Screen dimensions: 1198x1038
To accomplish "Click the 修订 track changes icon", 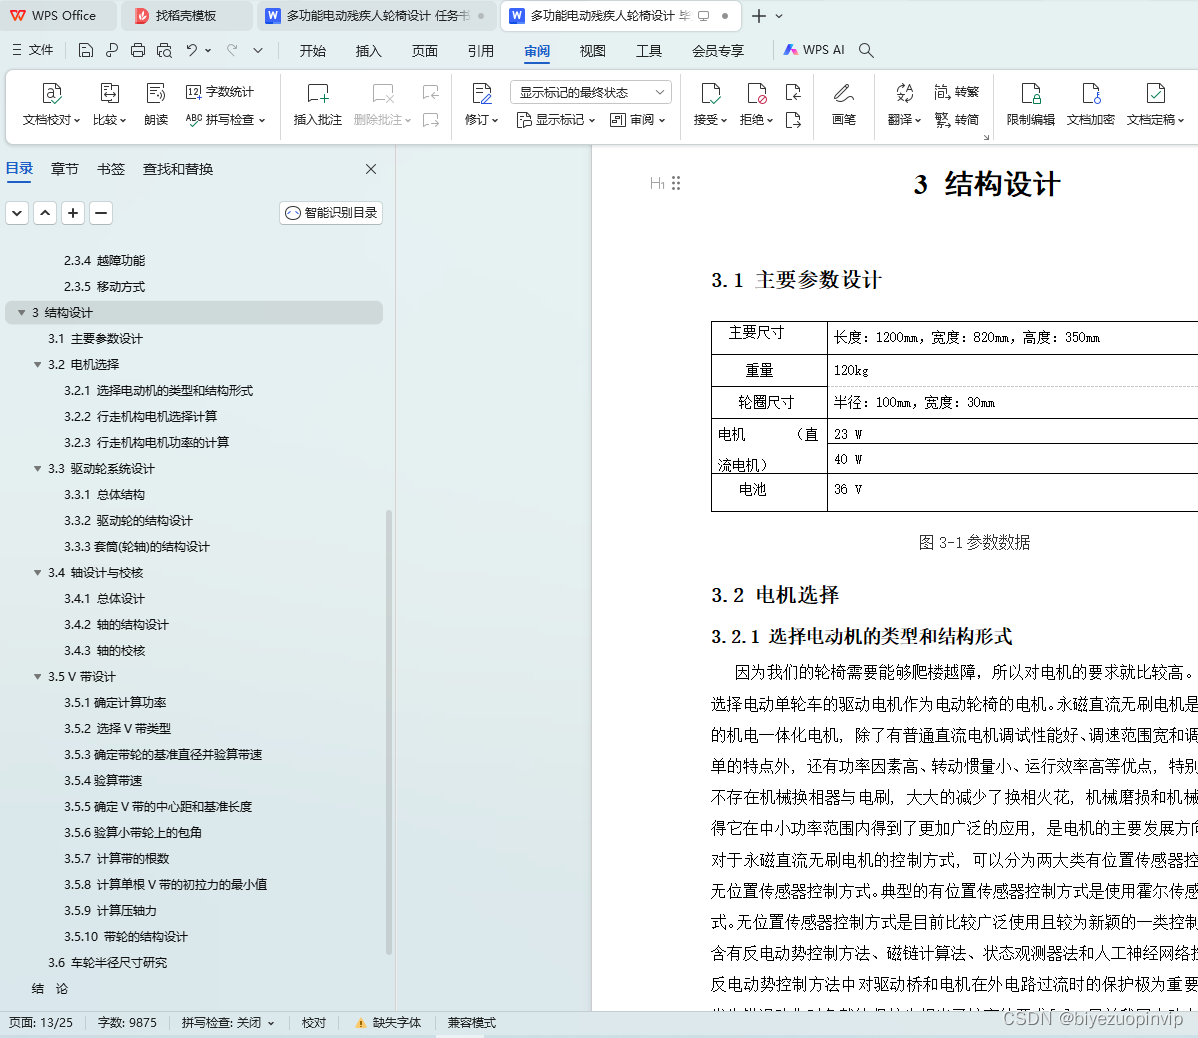I will (481, 104).
